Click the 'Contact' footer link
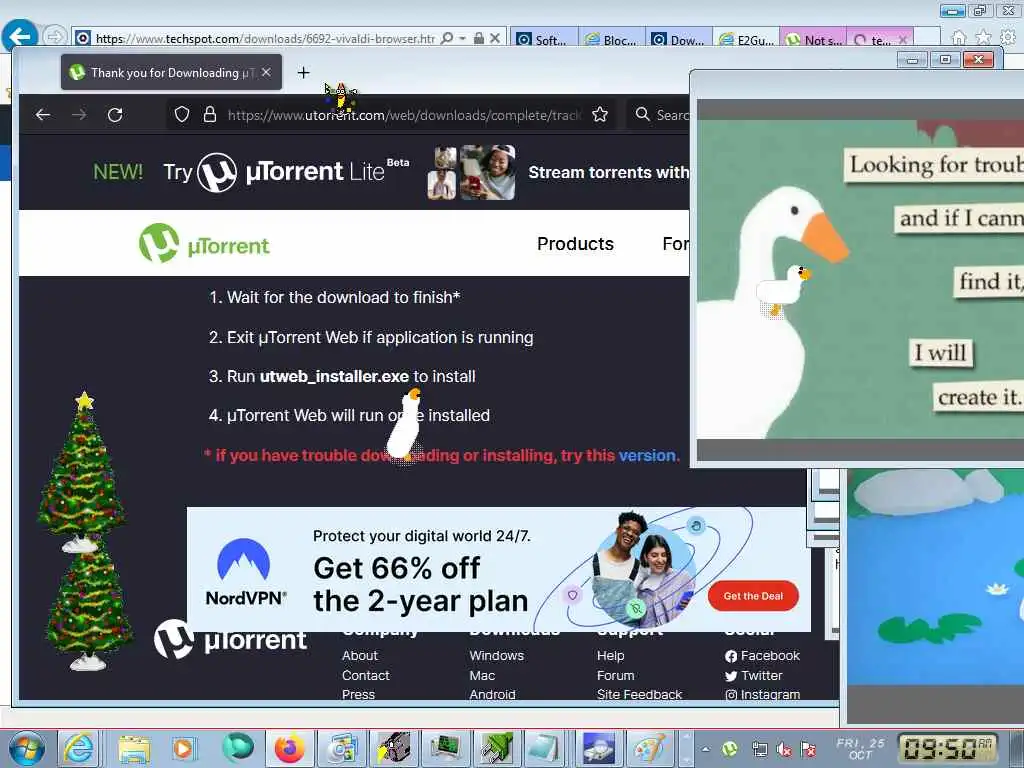Viewport: 1024px width, 768px height. [x=366, y=675]
